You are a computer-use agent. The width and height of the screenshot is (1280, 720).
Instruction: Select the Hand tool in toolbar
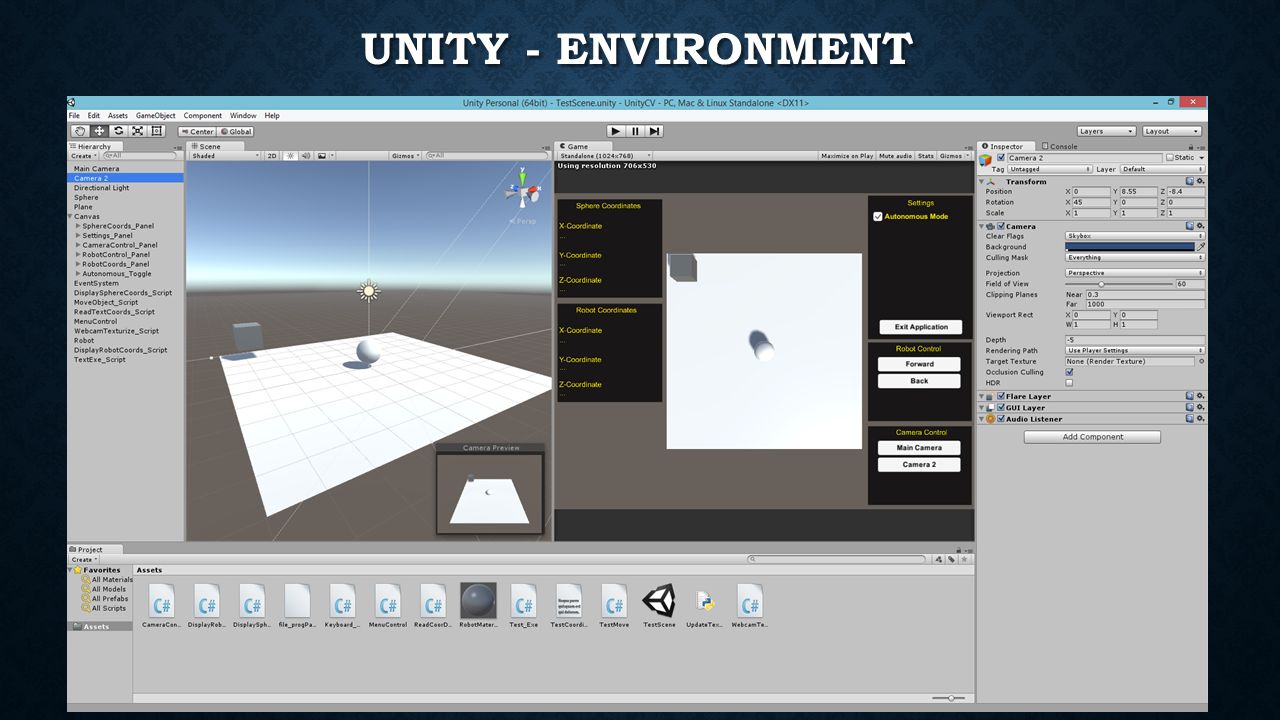tap(80, 131)
